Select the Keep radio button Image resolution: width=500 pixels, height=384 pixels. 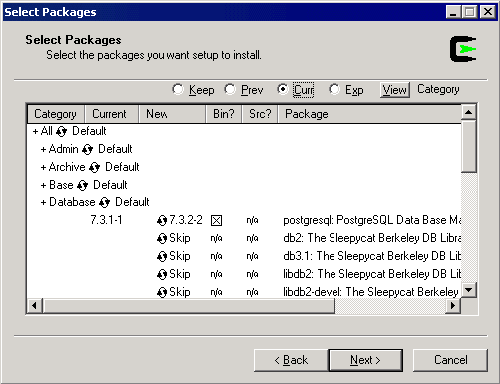coord(178,89)
